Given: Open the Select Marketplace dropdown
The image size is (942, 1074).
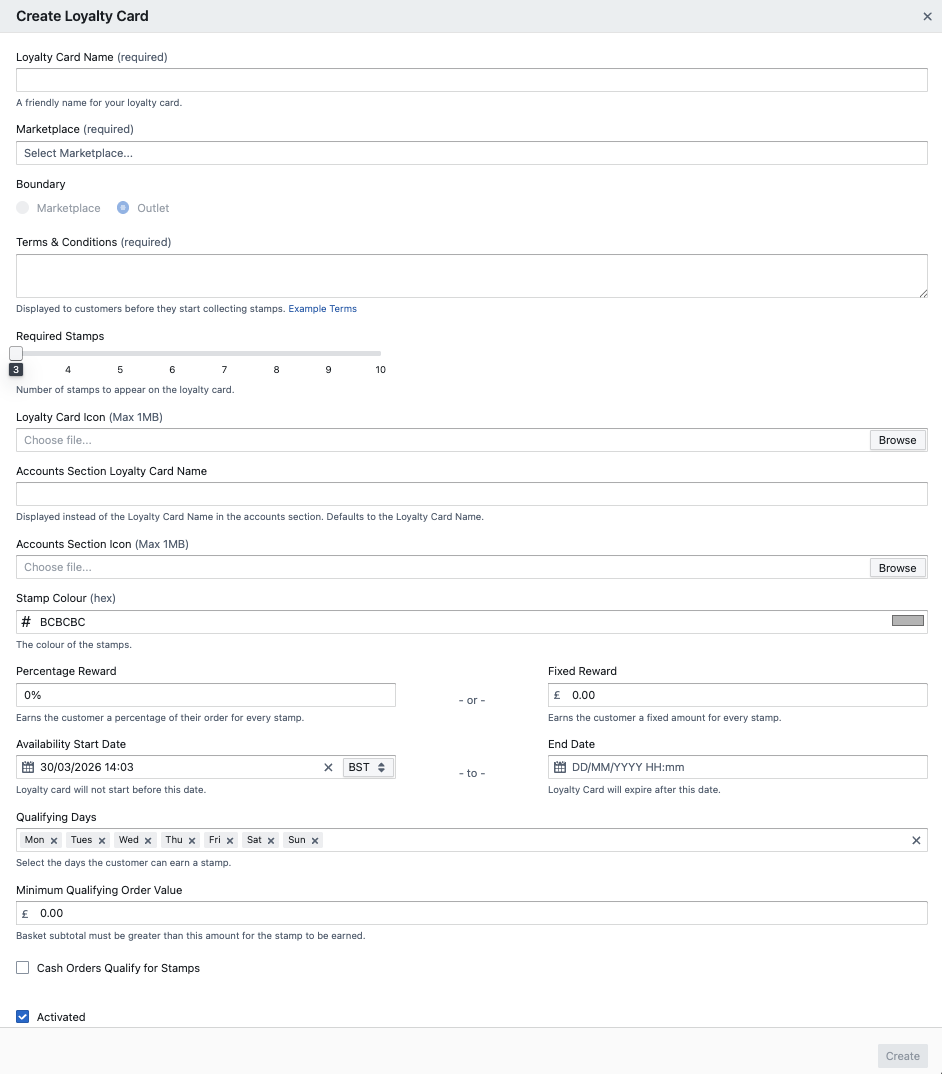Looking at the screenshot, I should click(x=471, y=153).
